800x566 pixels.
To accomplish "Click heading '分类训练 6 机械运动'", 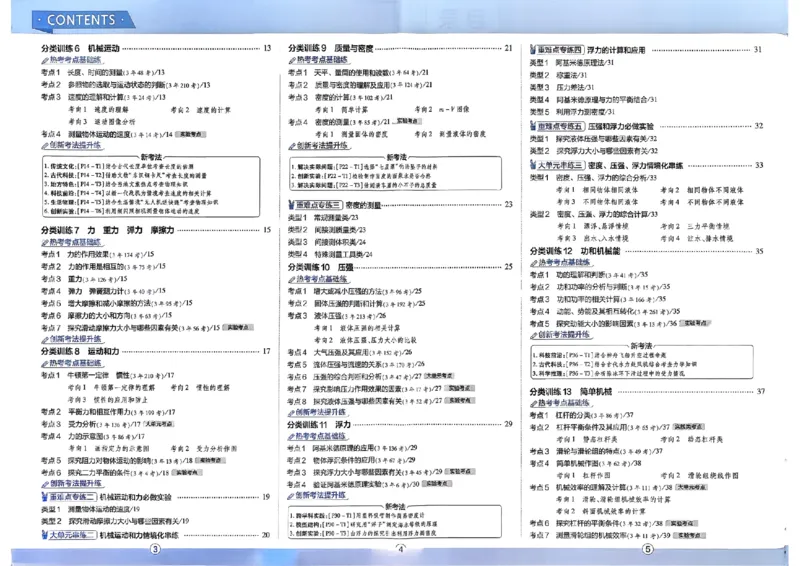I will (80, 48).
